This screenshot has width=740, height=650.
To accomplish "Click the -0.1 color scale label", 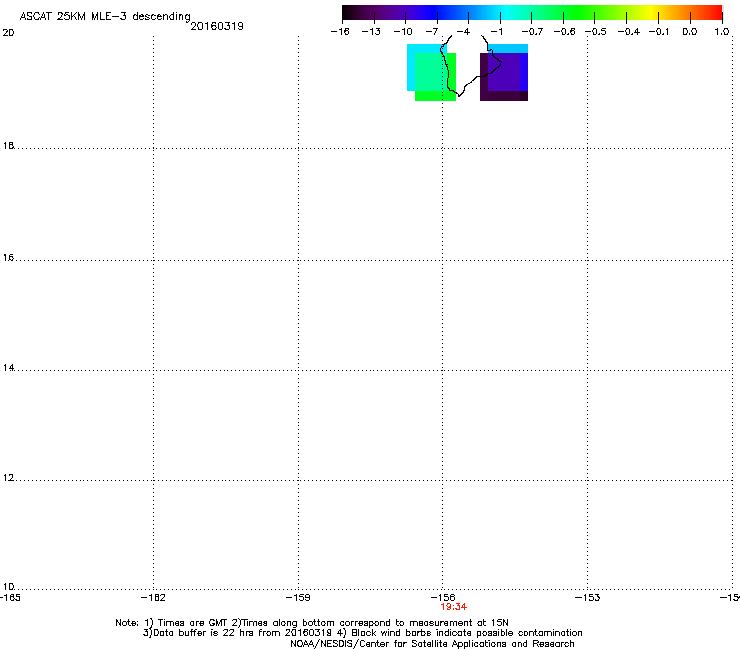I will (659, 32).
